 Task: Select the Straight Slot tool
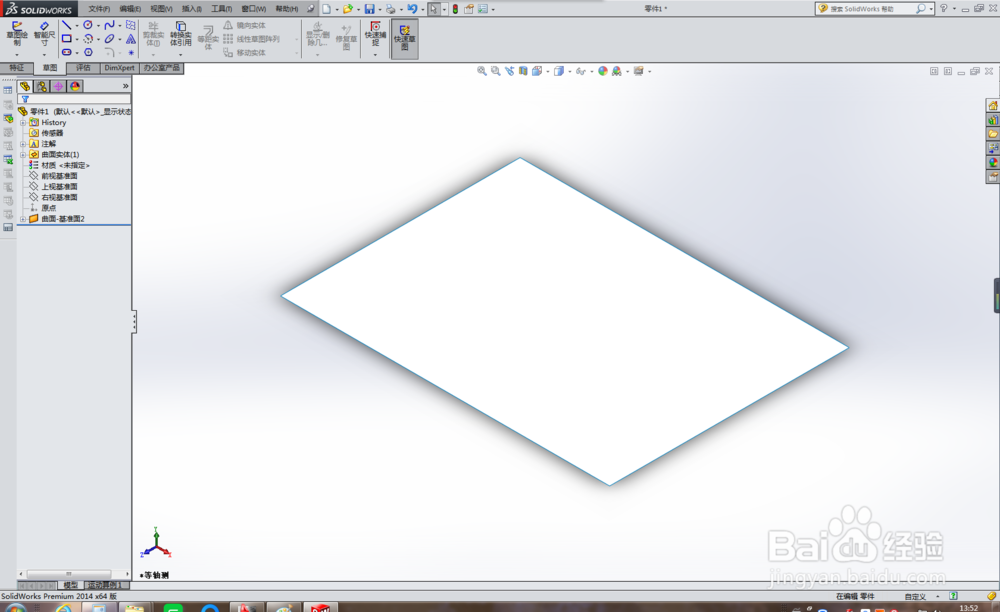pos(66,52)
